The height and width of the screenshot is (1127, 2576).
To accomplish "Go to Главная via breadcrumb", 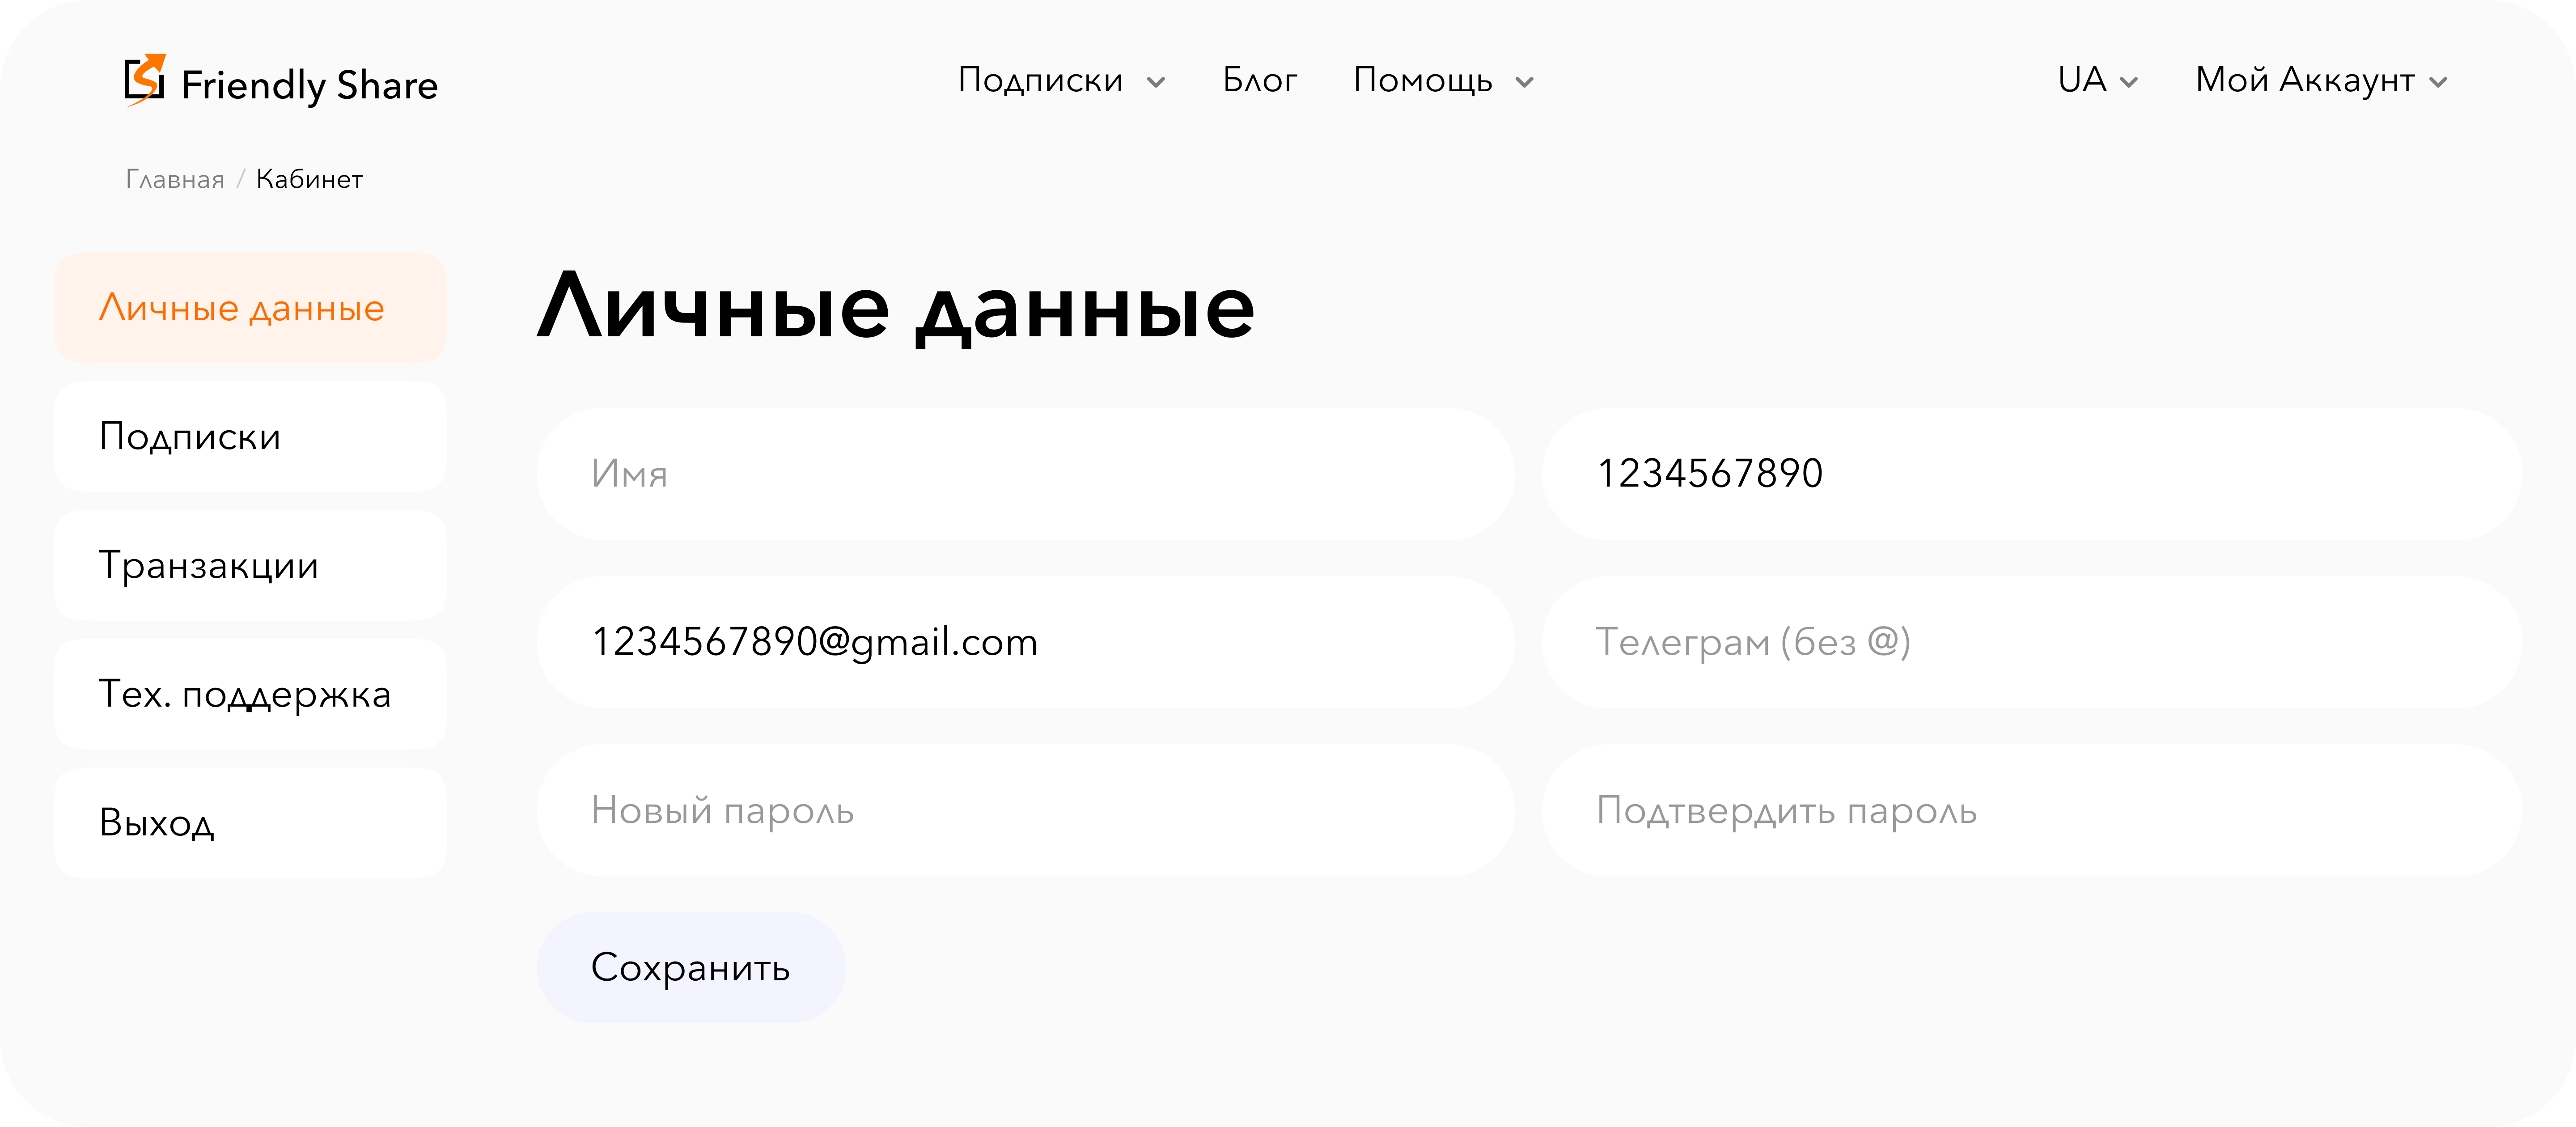I will pos(175,179).
